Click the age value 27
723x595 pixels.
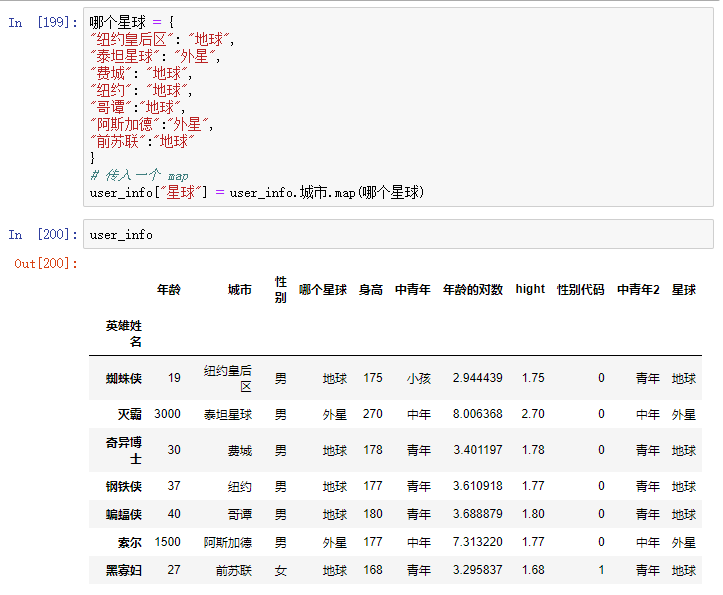(174, 570)
